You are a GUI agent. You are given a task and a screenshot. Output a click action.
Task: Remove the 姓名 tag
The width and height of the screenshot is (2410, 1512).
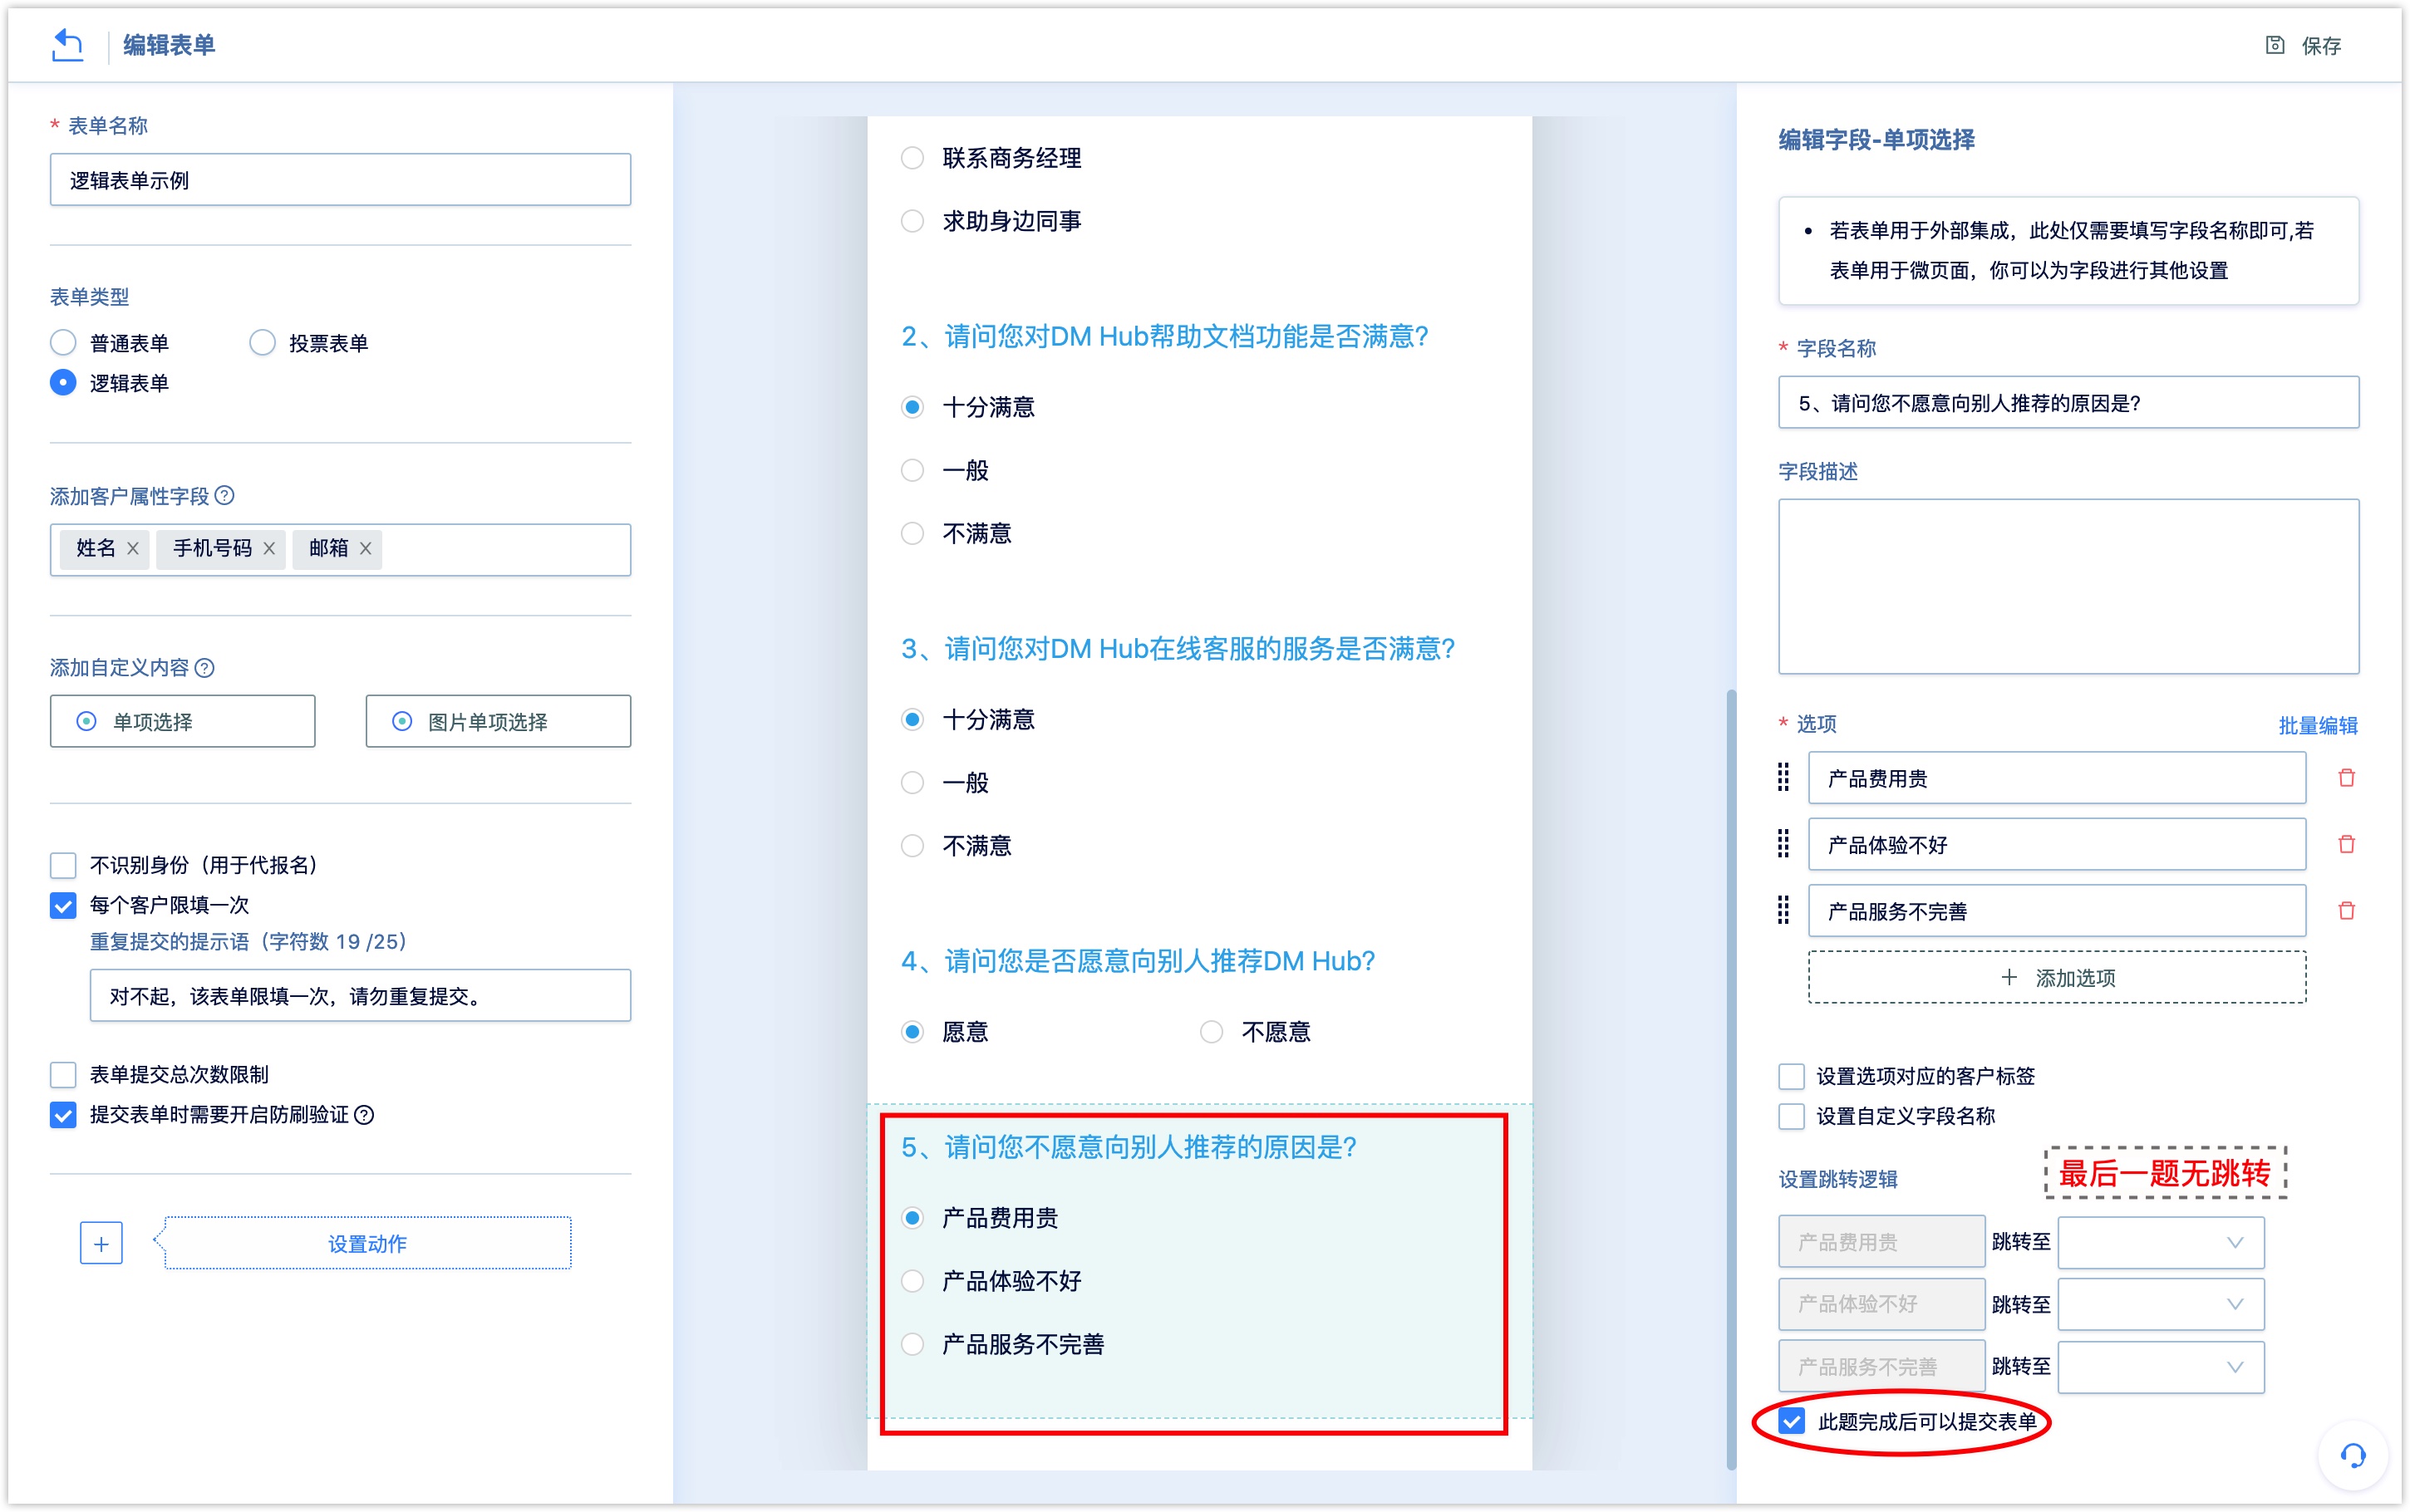pyautogui.click(x=133, y=549)
